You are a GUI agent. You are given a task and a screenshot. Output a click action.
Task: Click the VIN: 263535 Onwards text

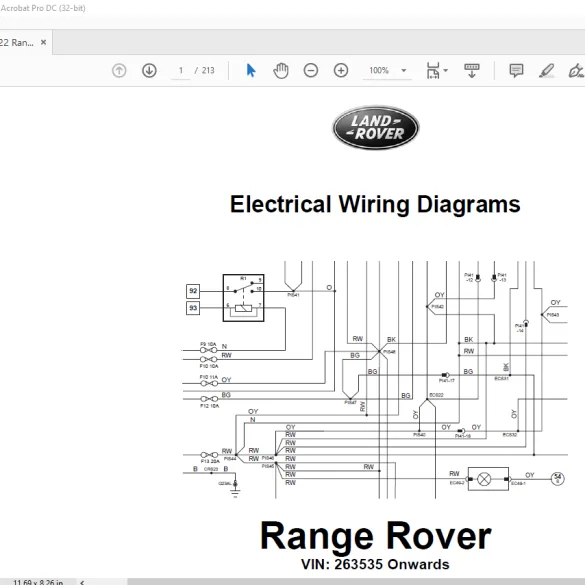[x=375, y=564]
